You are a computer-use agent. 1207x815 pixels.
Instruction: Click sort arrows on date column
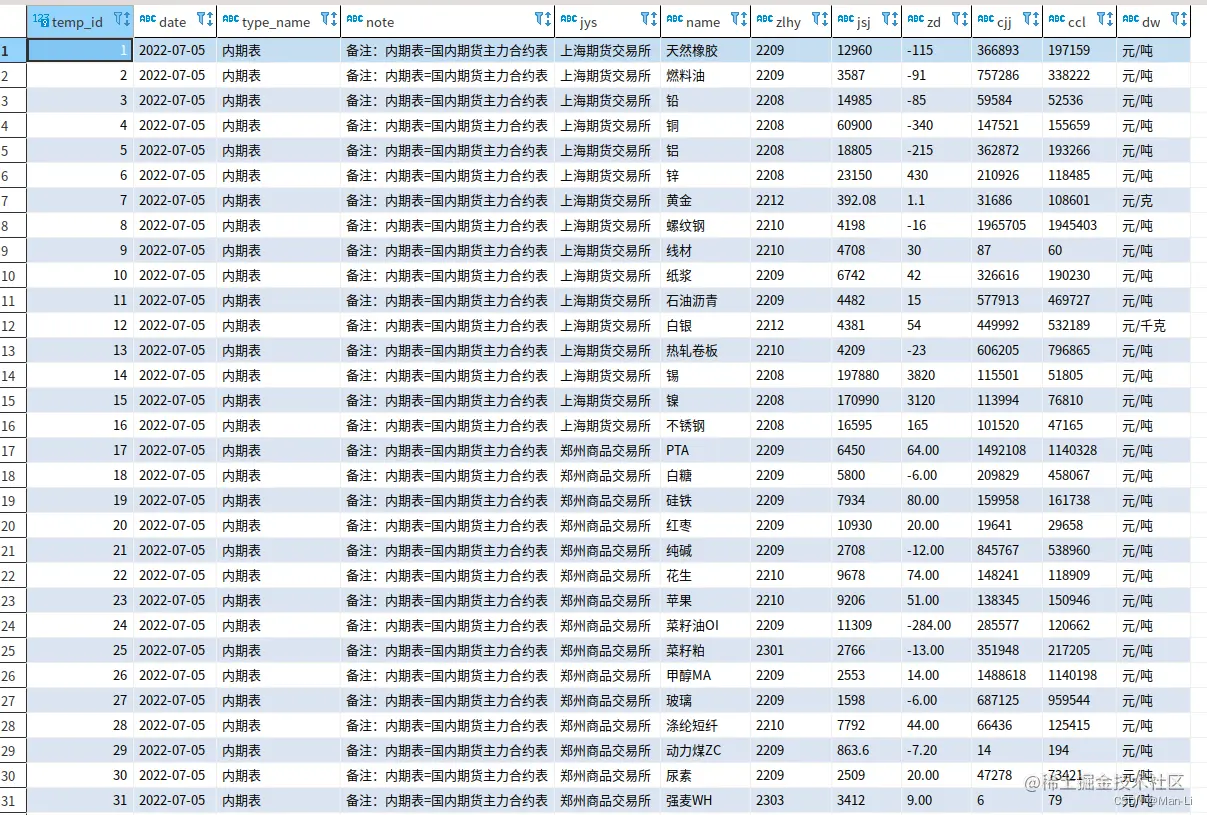click(x=210, y=19)
